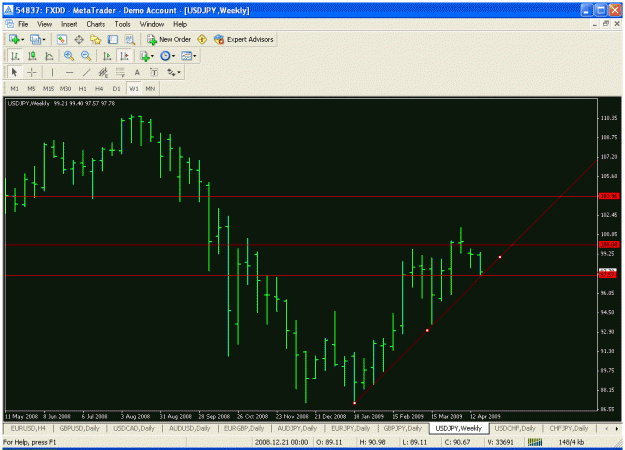This screenshot has width=625, height=450.
Task: Click the MetaTrader icon in the title bar
Action: (8, 10)
